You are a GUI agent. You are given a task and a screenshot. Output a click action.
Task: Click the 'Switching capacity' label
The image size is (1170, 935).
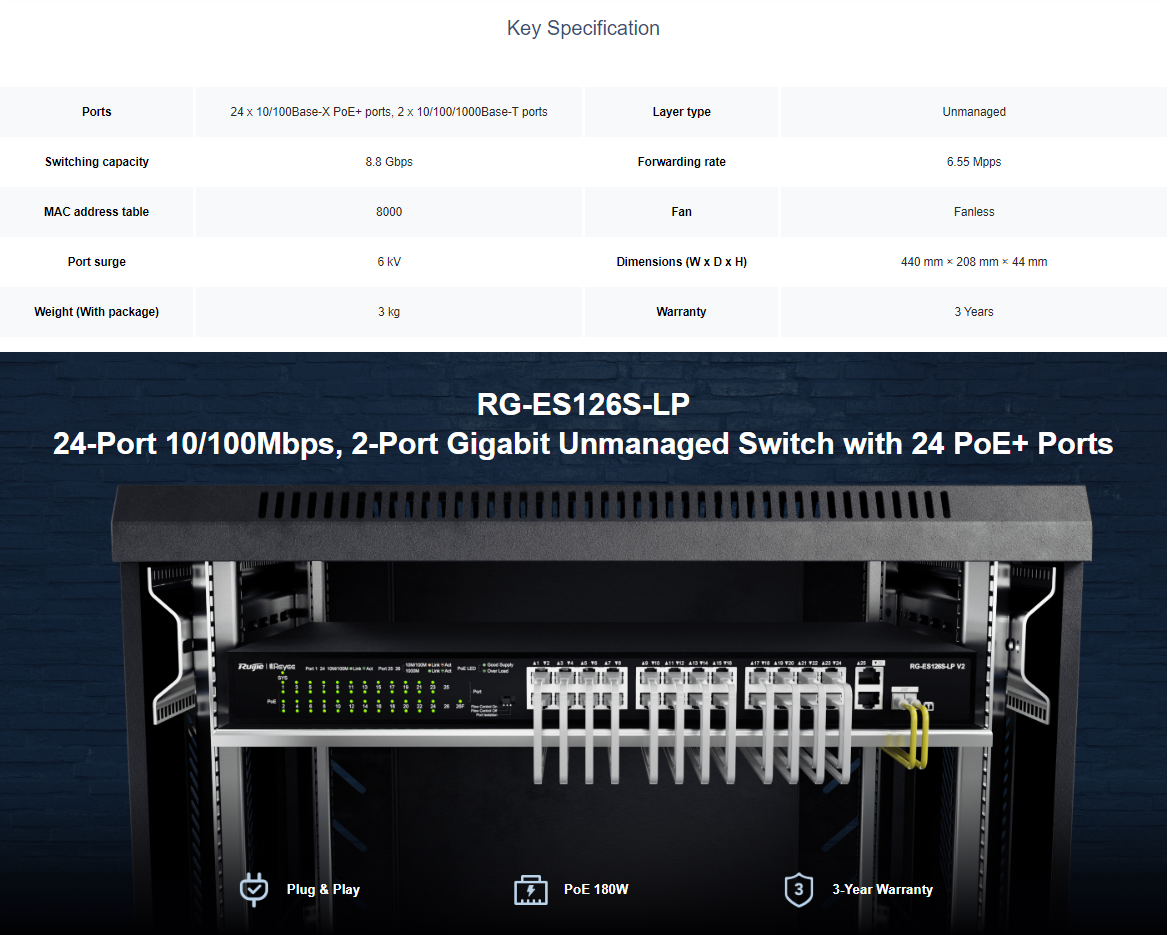(96, 162)
